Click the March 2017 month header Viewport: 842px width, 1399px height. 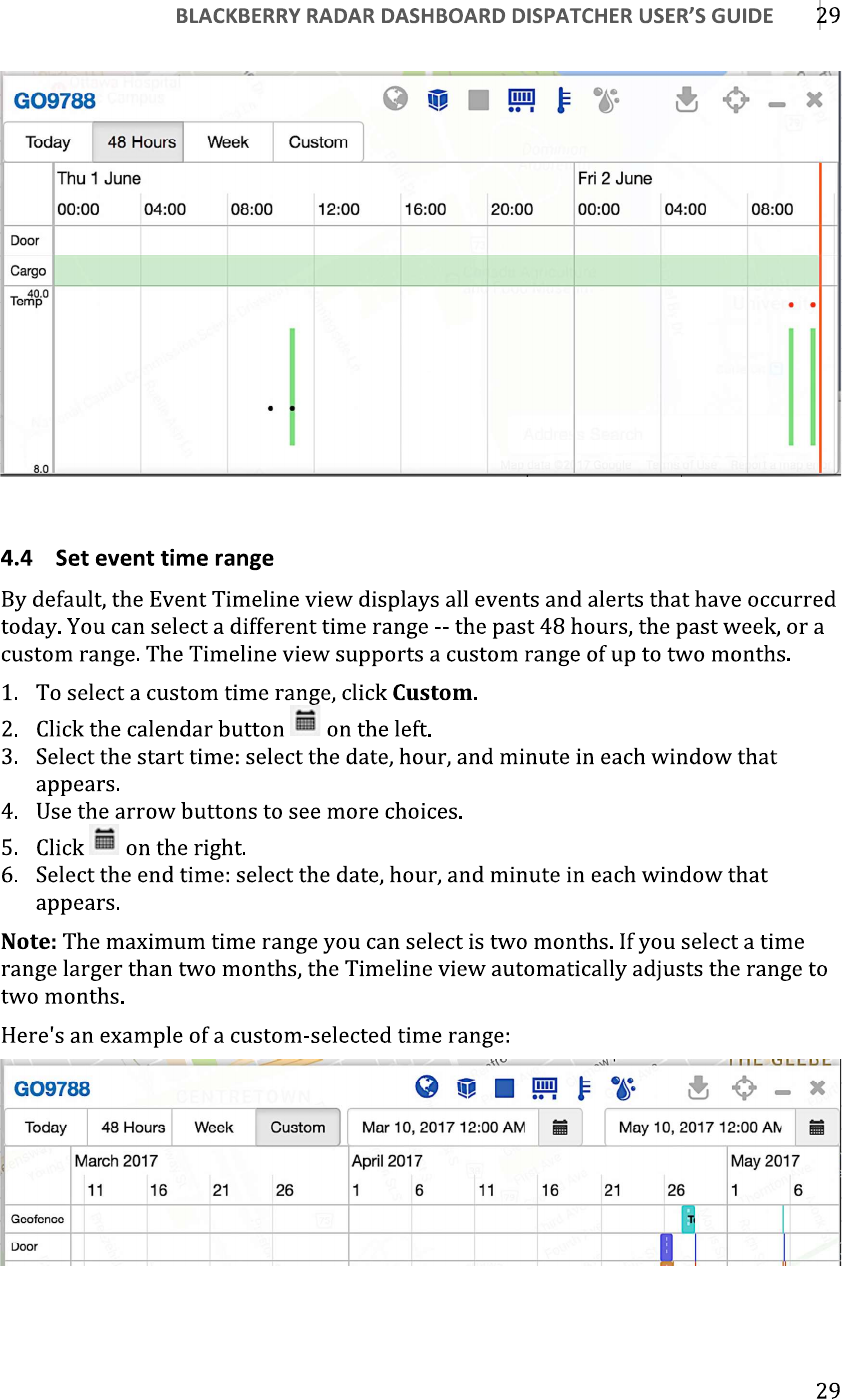(116, 1161)
